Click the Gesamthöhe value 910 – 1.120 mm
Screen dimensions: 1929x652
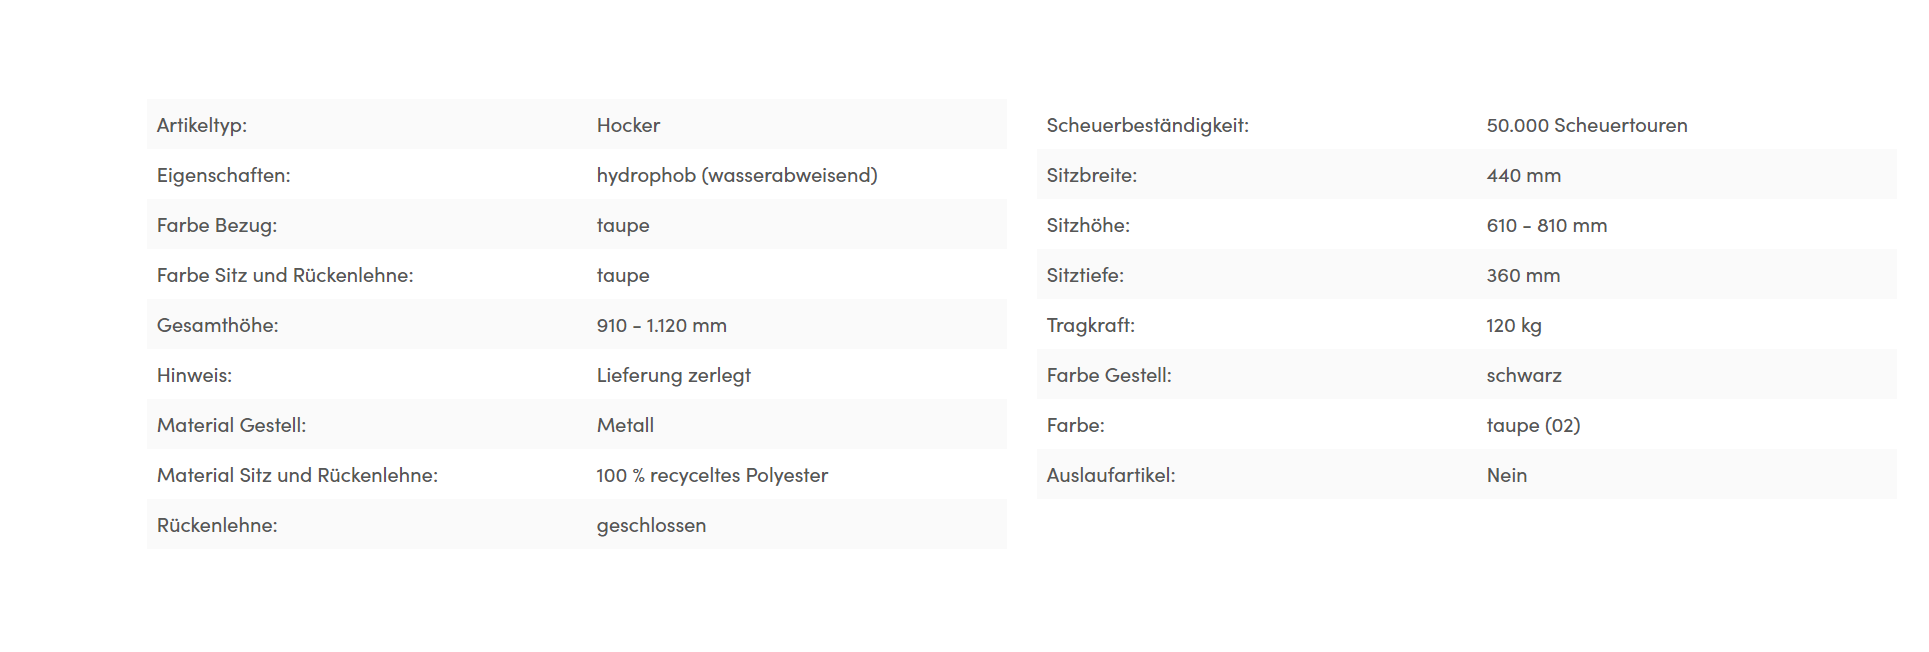[662, 325]
